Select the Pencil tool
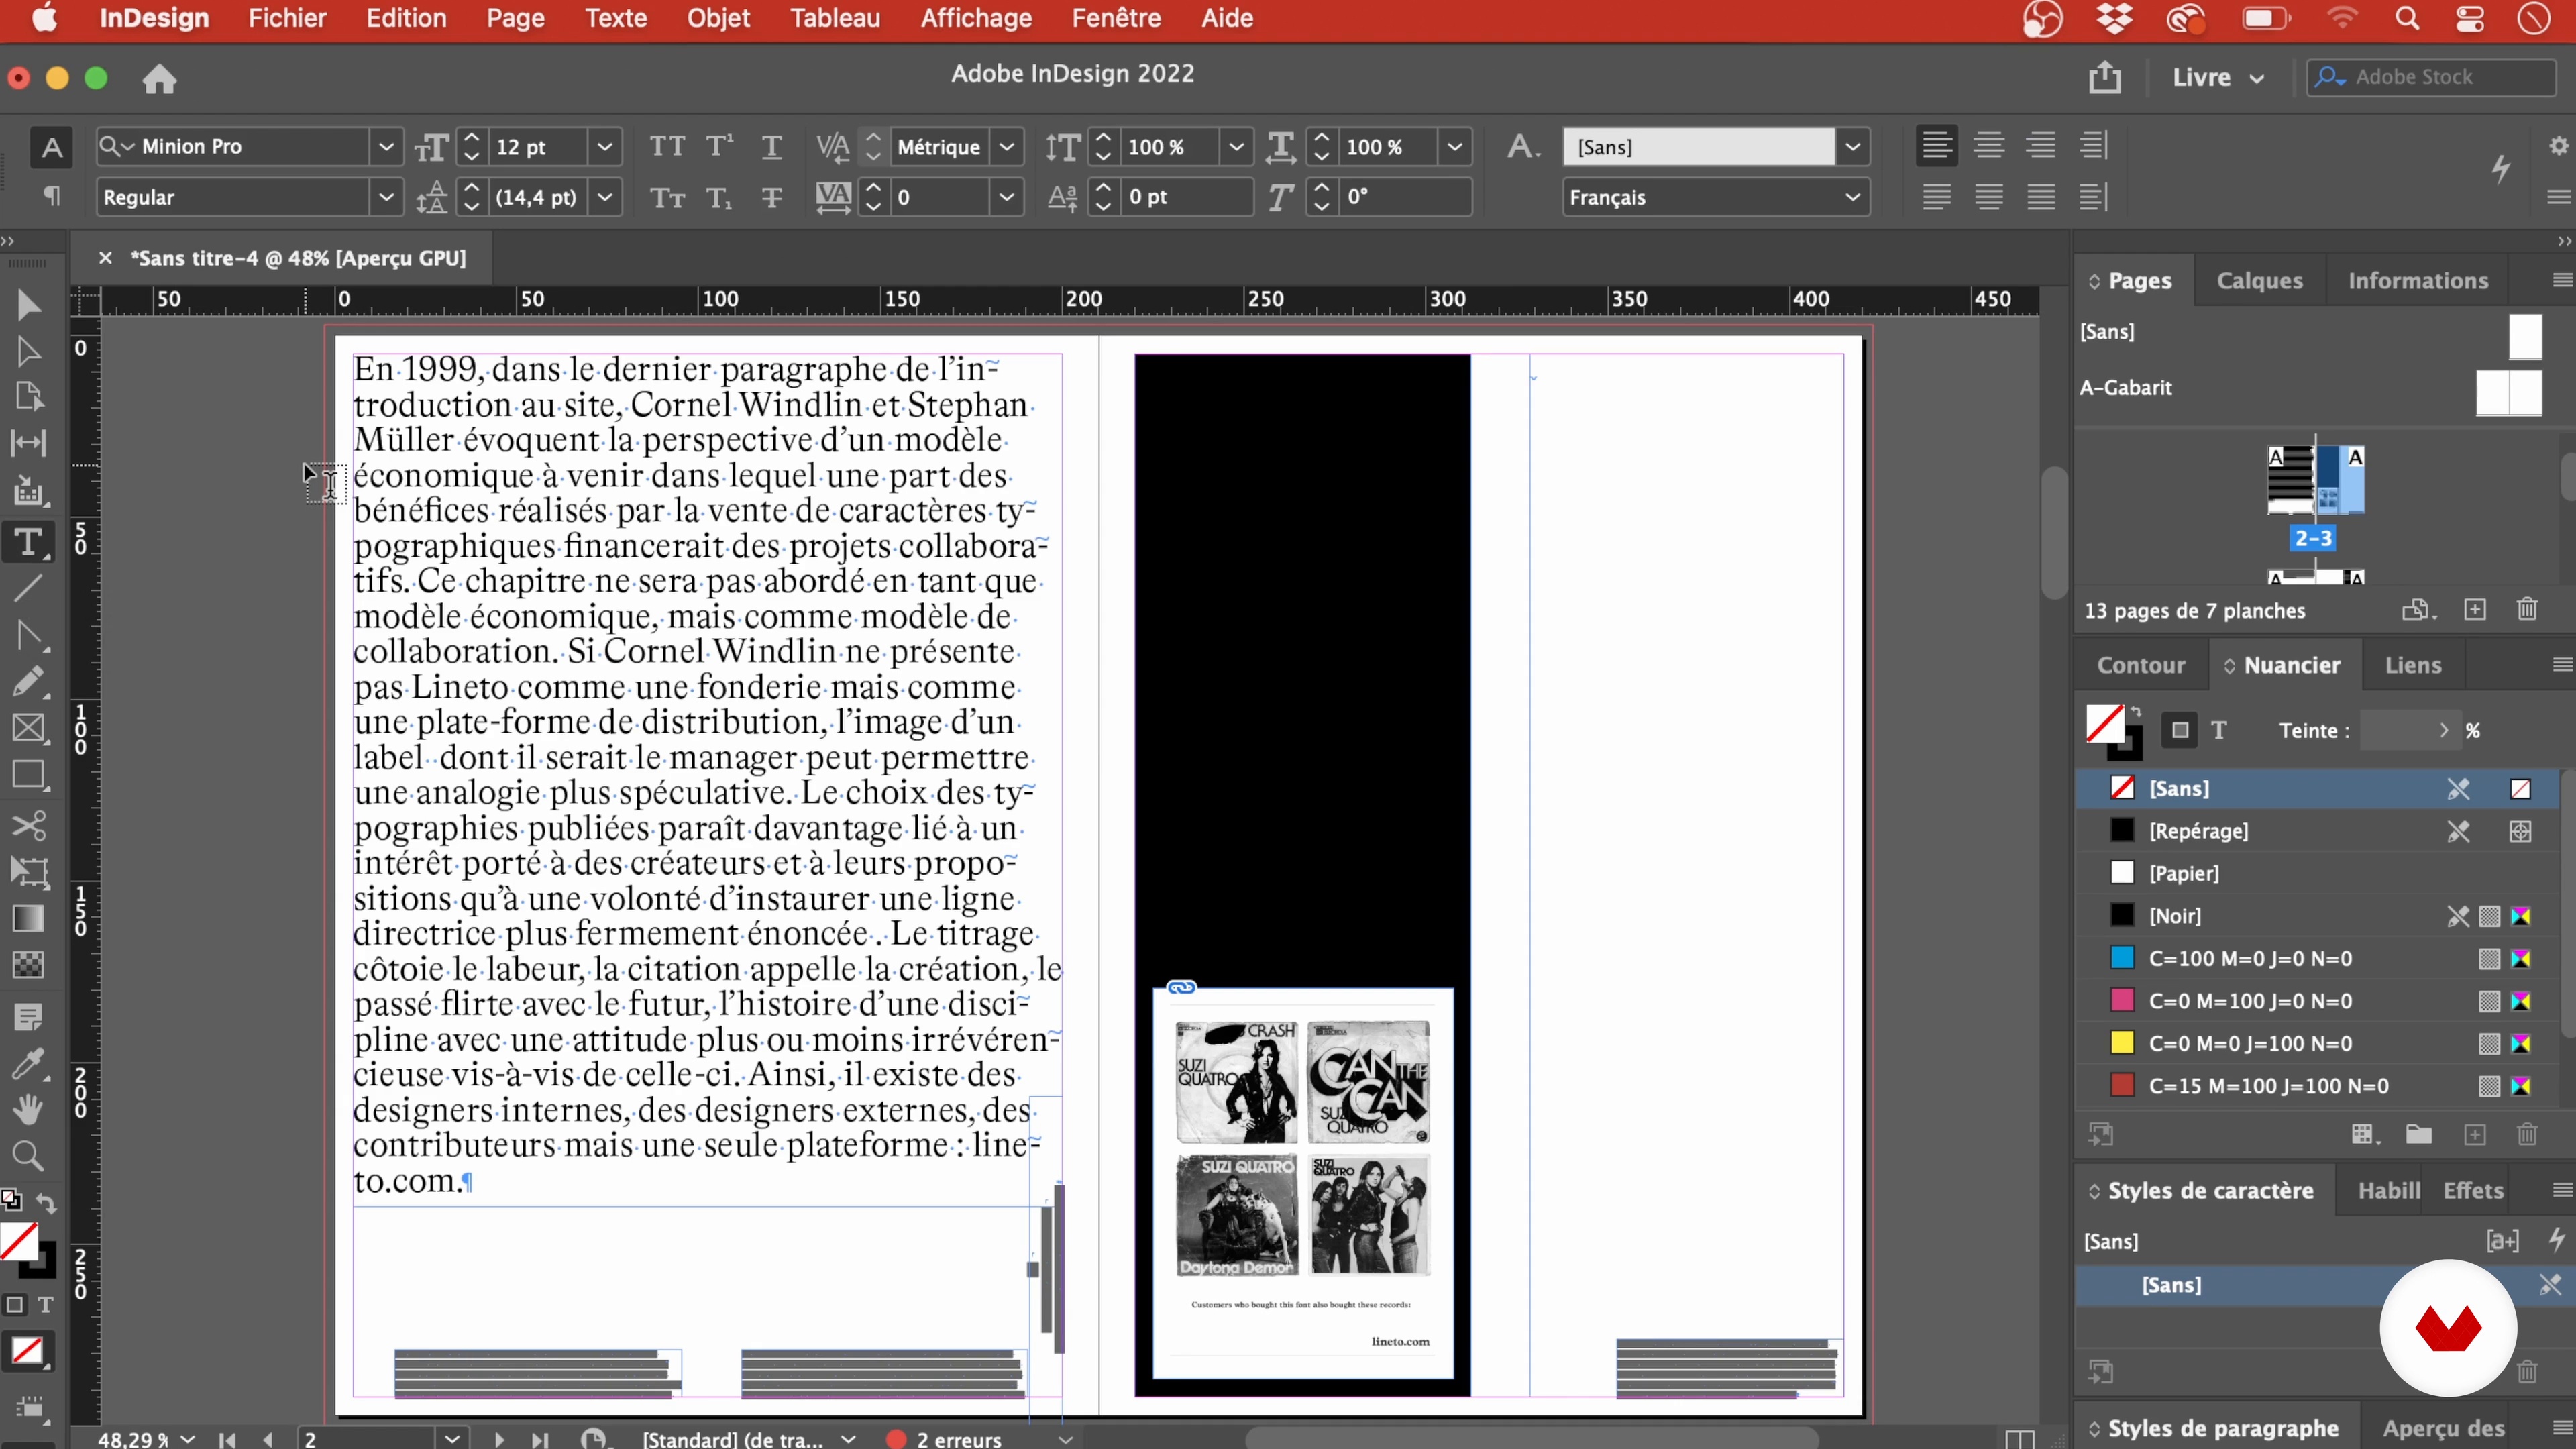 tap(28, 682)
